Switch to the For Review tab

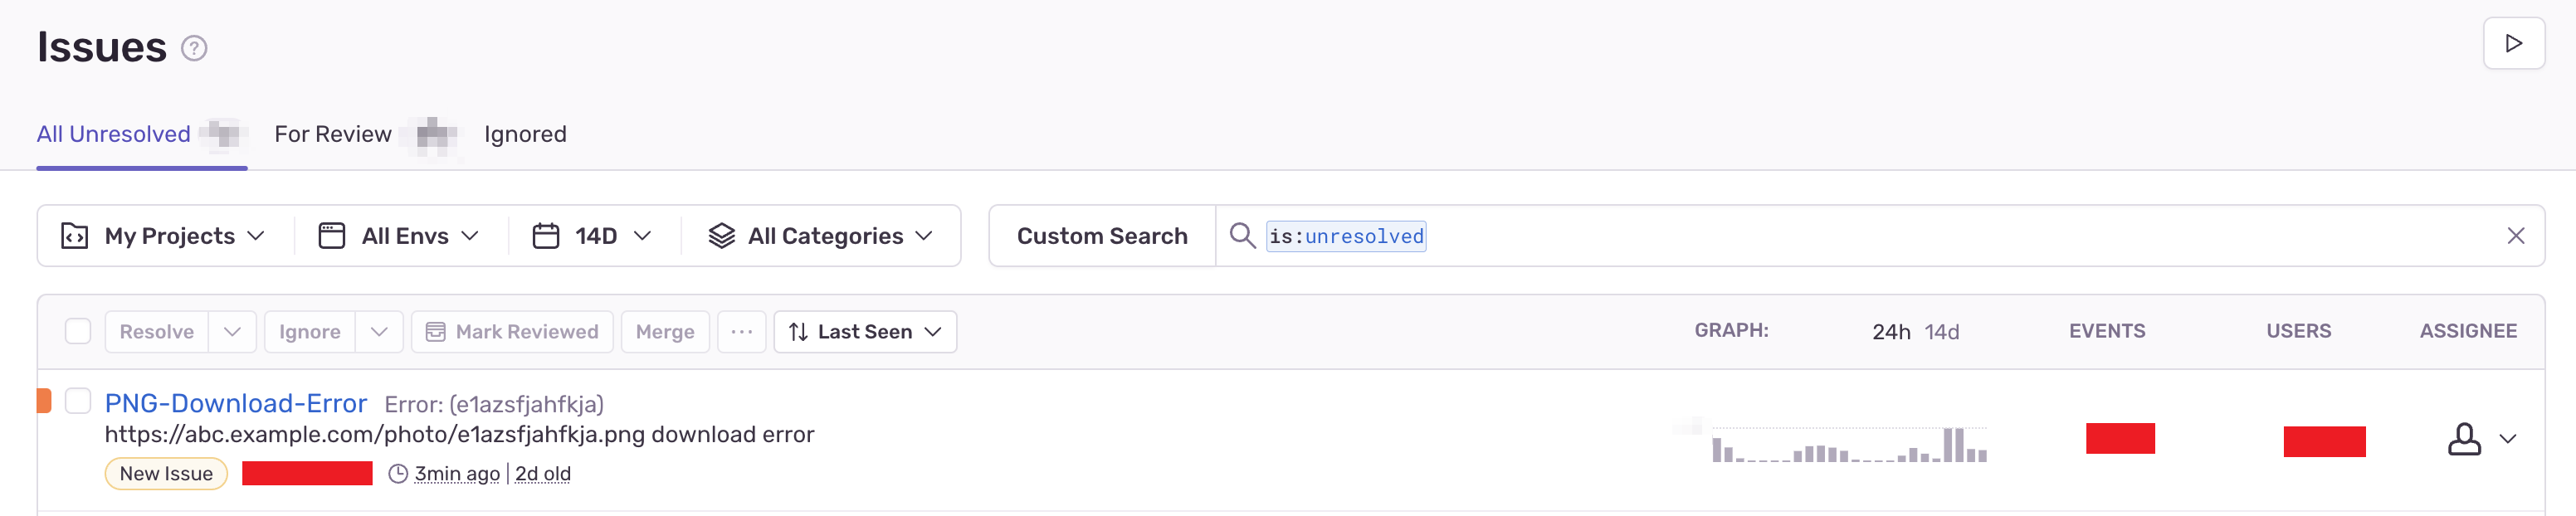point(333,134)
